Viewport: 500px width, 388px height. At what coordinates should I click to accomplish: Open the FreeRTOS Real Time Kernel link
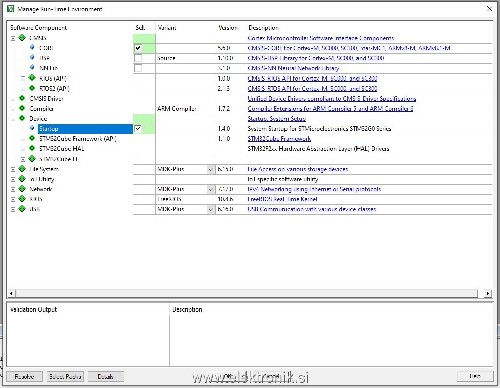282,199
